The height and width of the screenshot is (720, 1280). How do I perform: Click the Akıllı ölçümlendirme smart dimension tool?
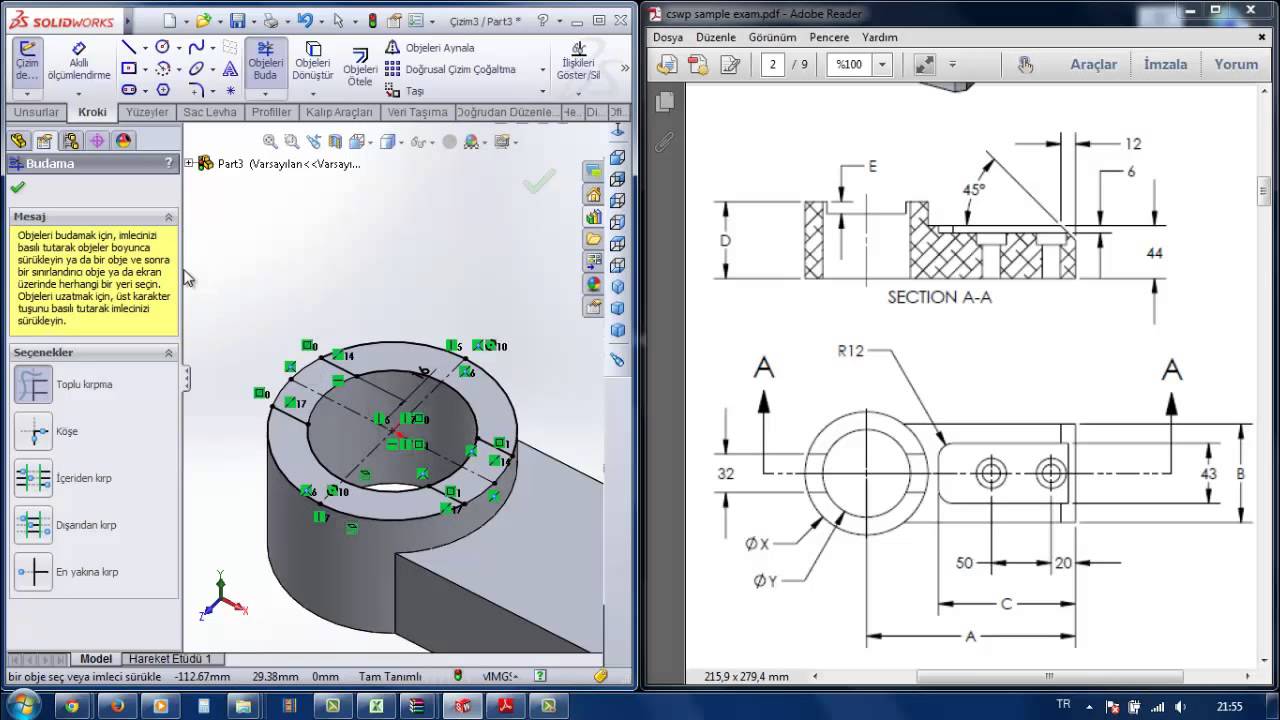point(79,62)
